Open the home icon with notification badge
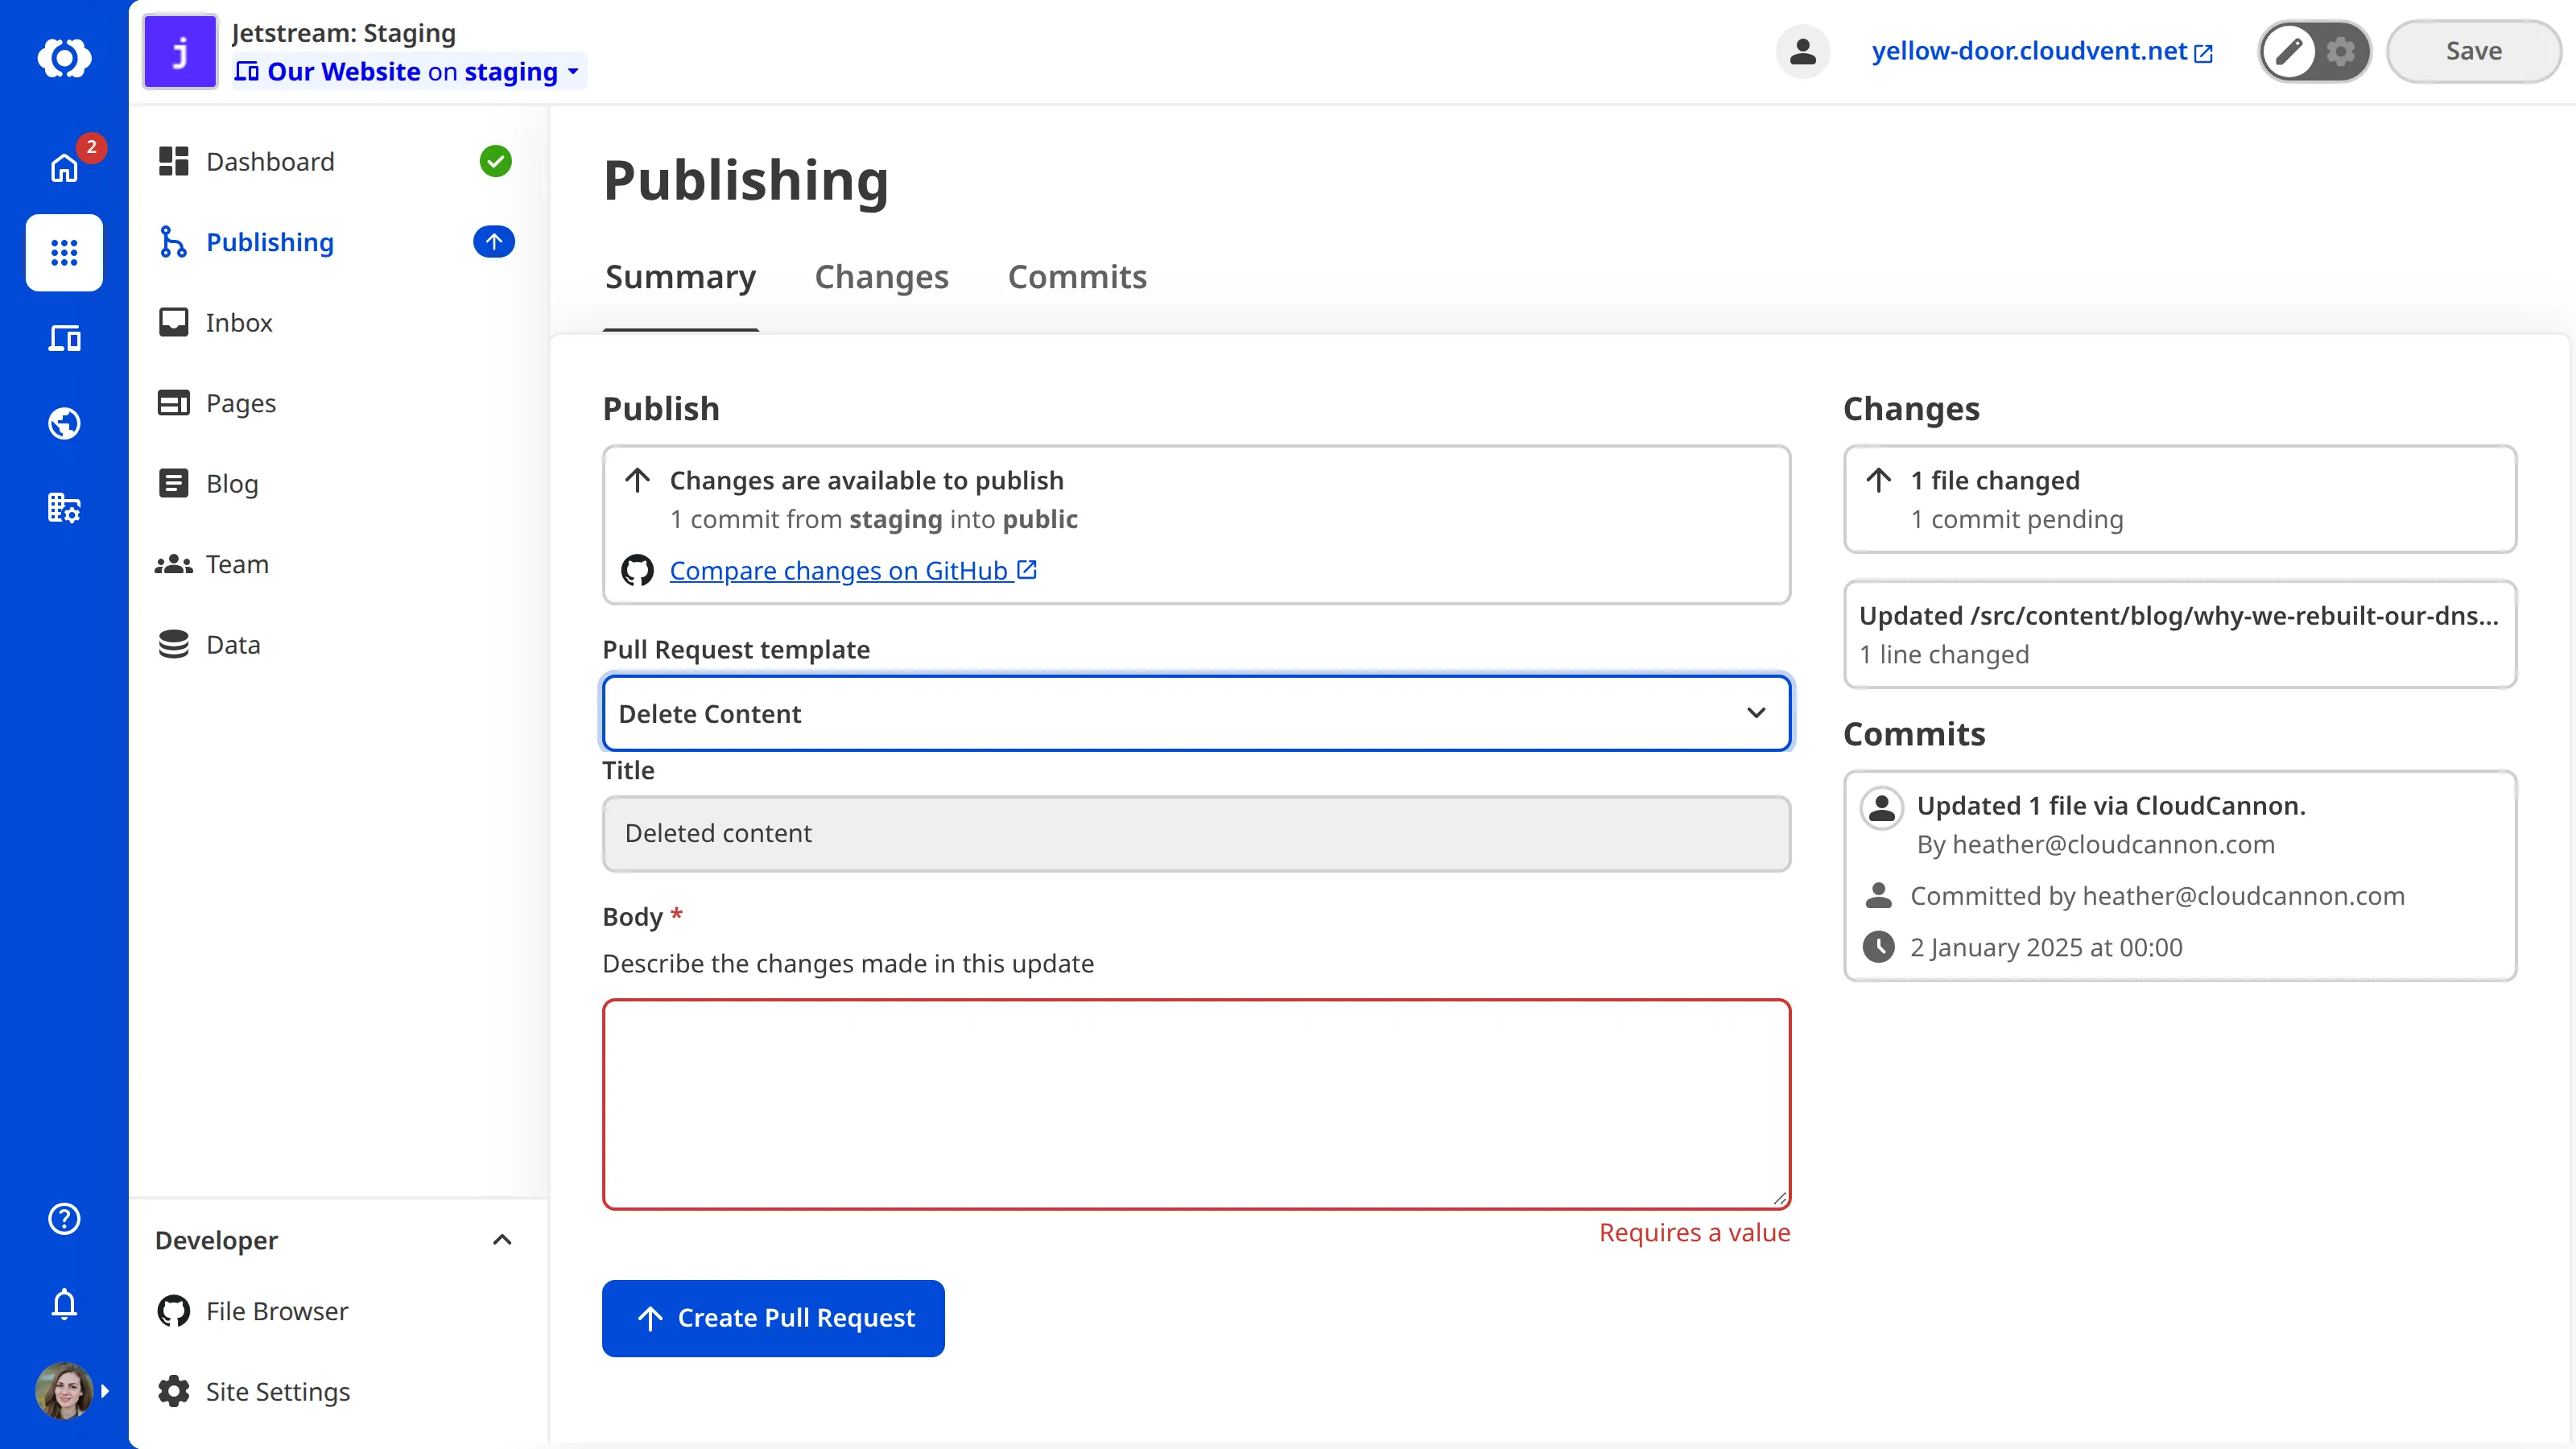Viewport: 2576px width, 1449px height. (x=64, y=167)
